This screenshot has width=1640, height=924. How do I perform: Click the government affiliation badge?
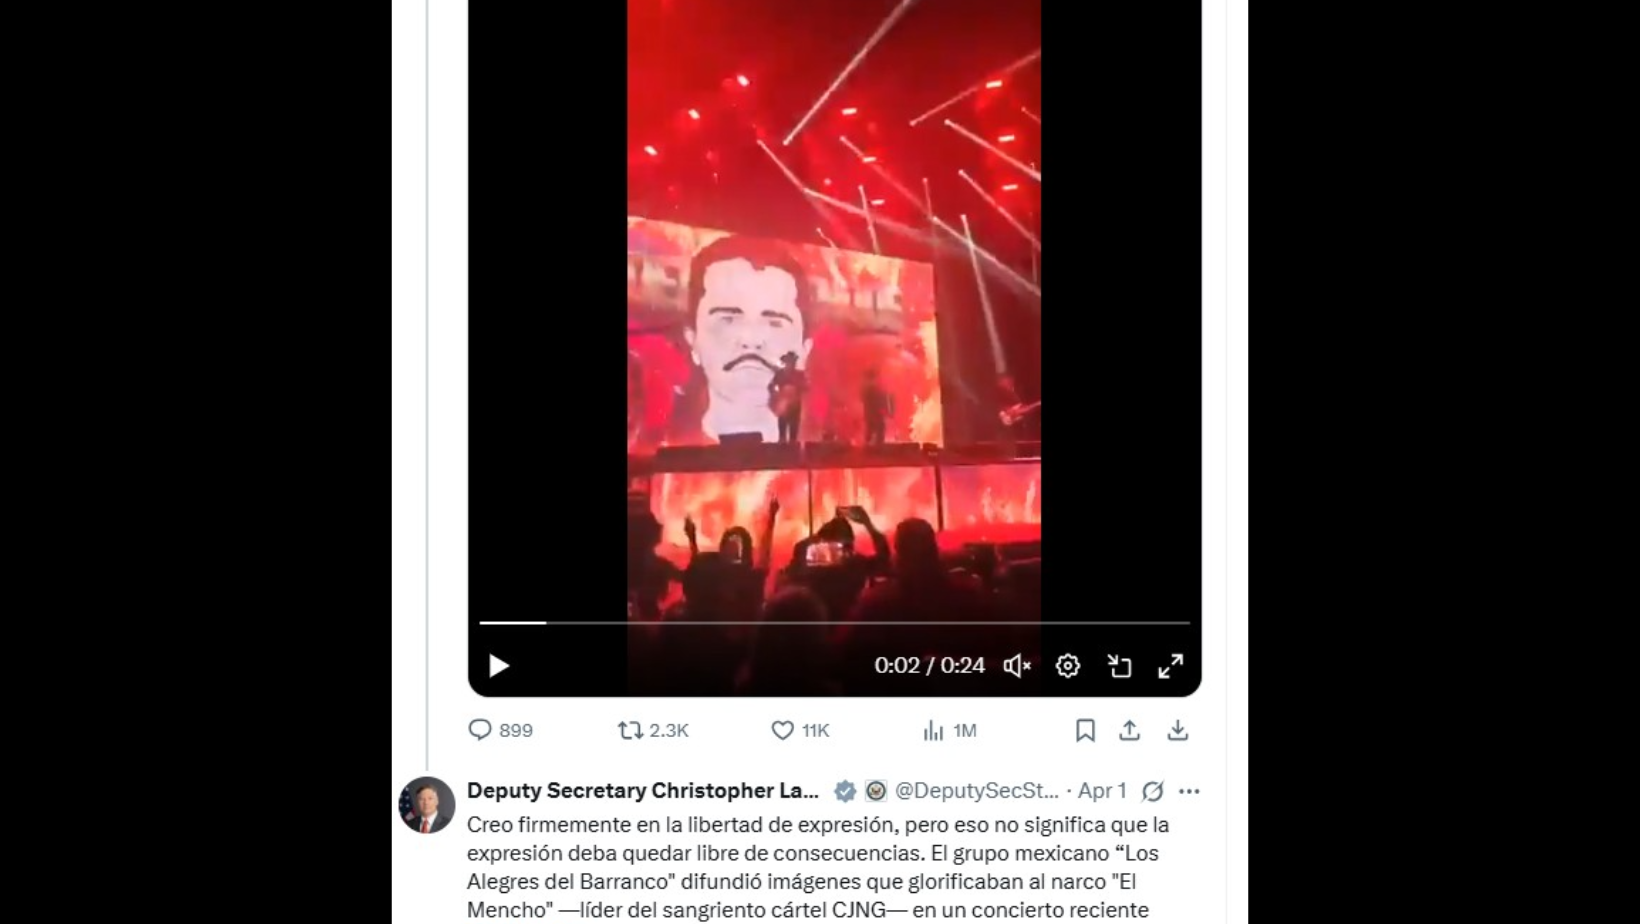(876, 791)
